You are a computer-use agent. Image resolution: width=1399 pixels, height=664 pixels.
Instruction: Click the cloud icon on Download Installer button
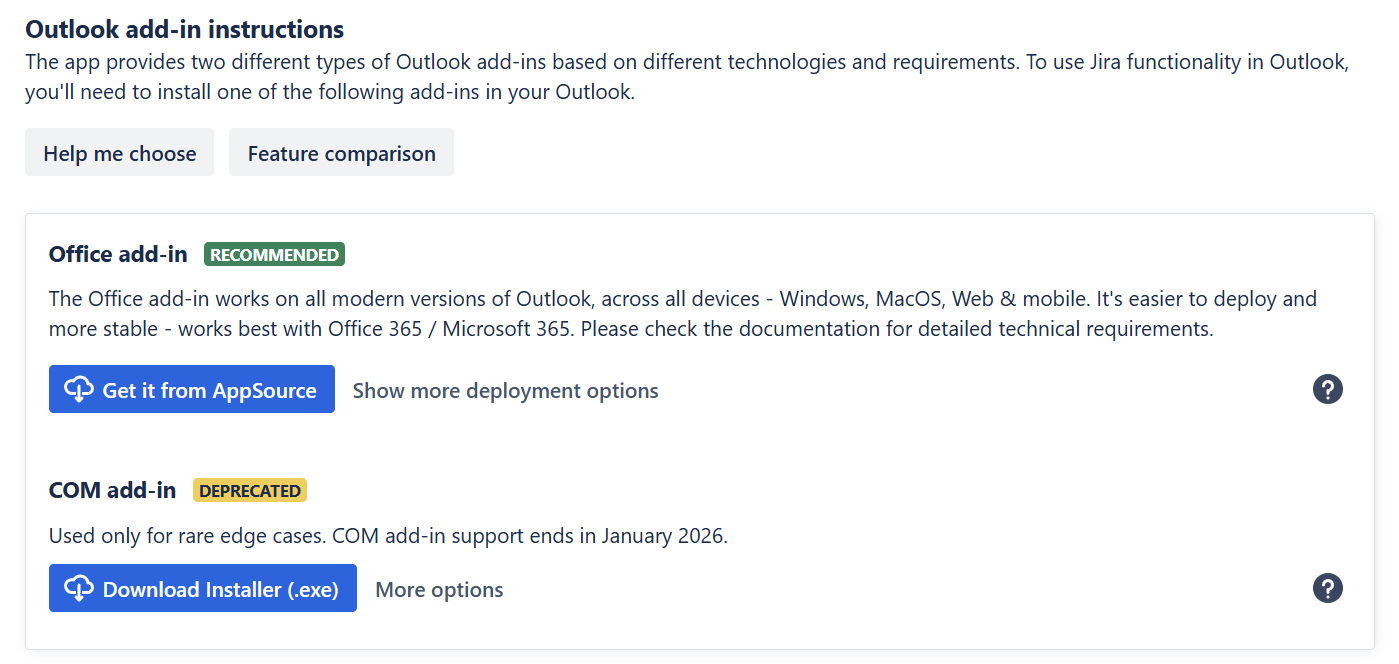pos(78,588)
